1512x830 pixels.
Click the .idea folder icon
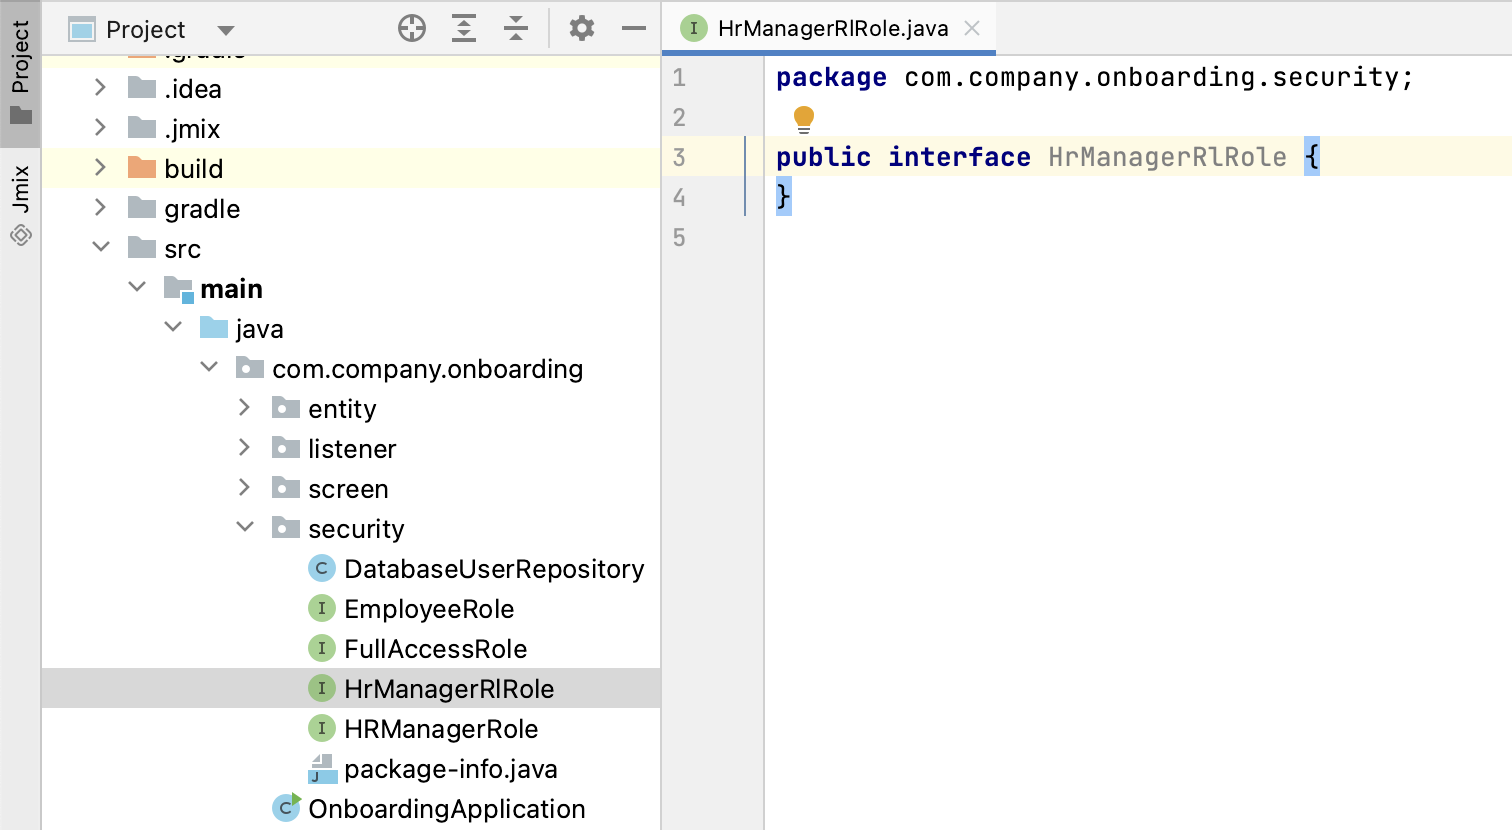[x=142, y=88]
